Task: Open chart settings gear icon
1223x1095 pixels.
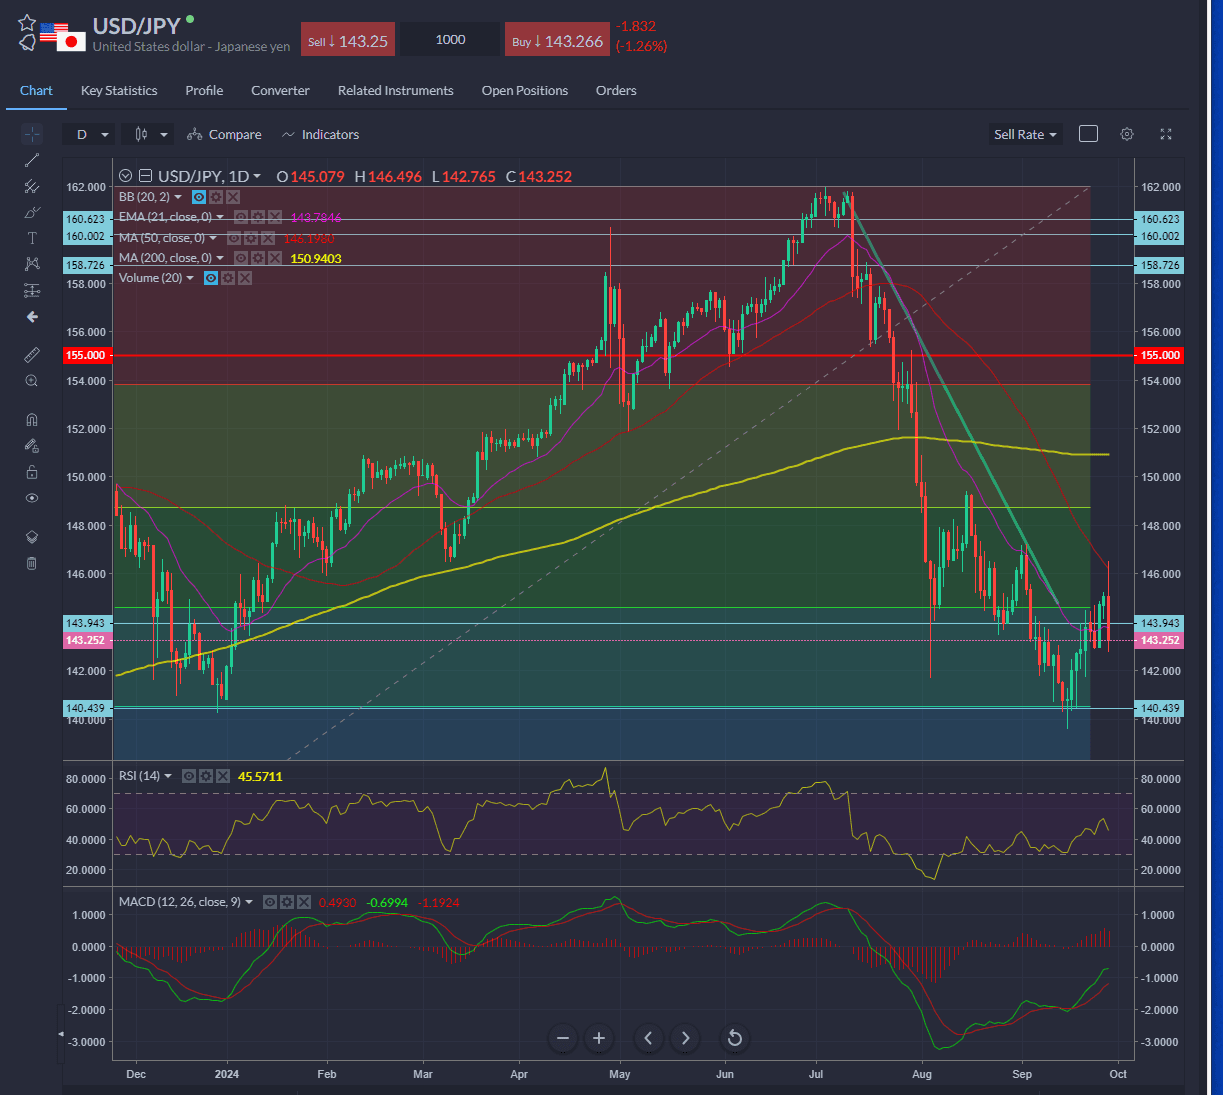Action: pos(1127,134)
